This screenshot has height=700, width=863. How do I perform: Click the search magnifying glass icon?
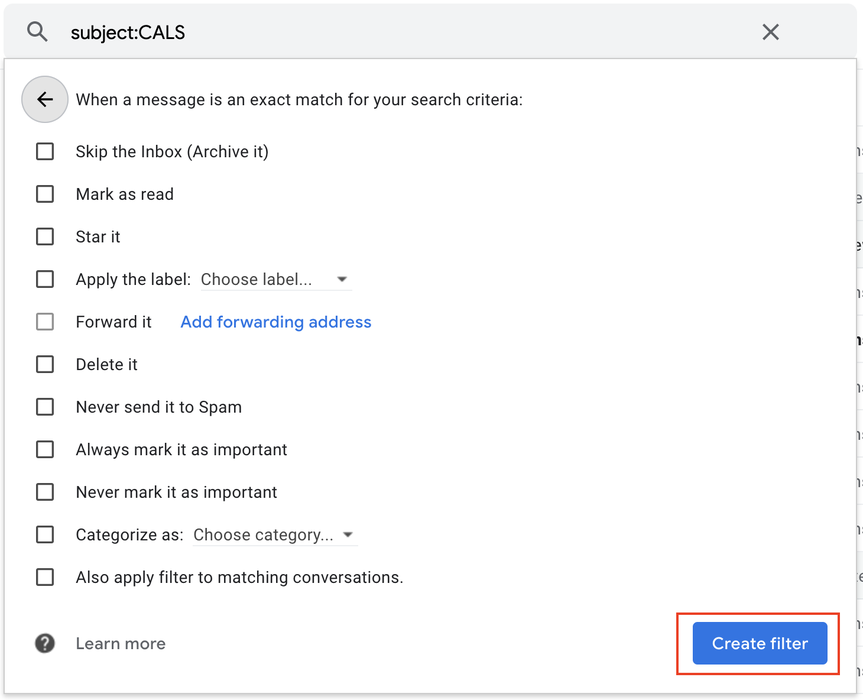pyautogui.click(x=37, y=31)
